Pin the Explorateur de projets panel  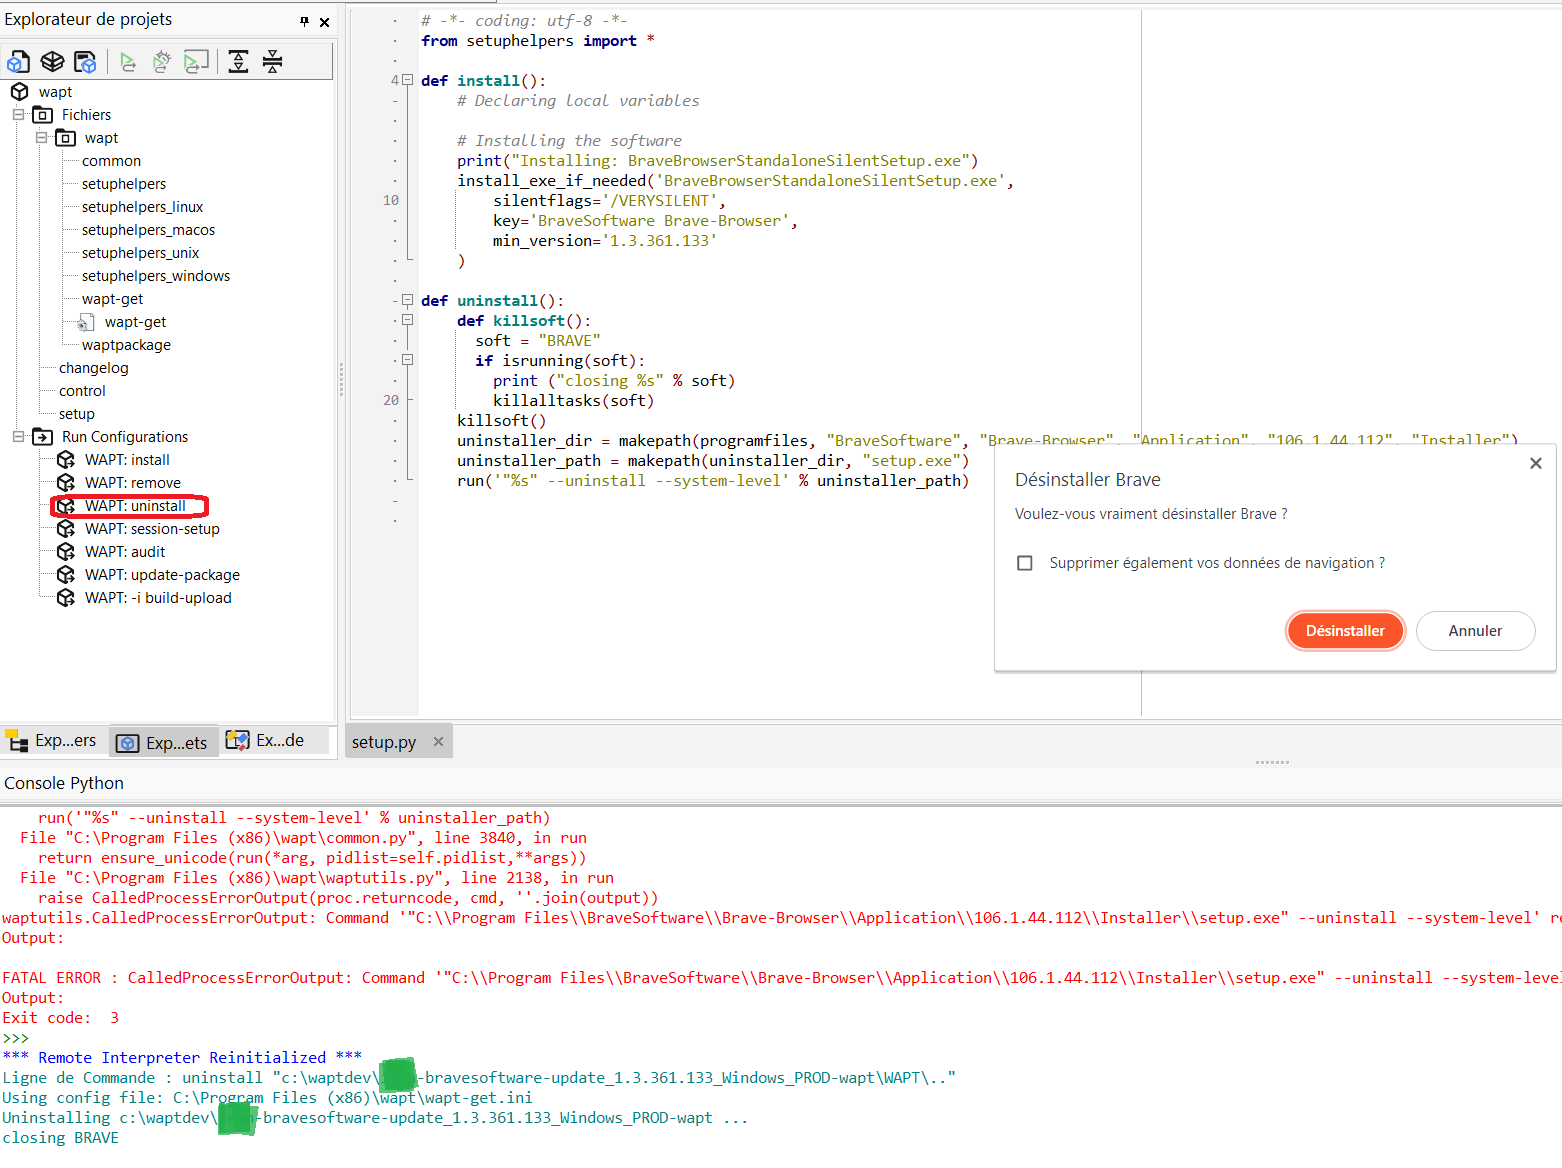pyautogui.click(x=304, y=21)
